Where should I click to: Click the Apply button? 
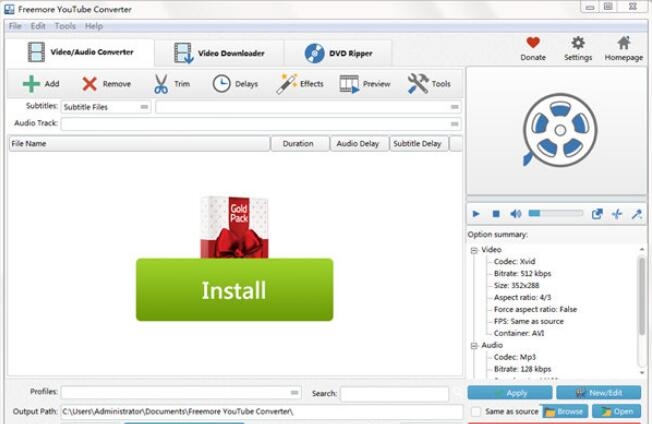pos(510,392)
